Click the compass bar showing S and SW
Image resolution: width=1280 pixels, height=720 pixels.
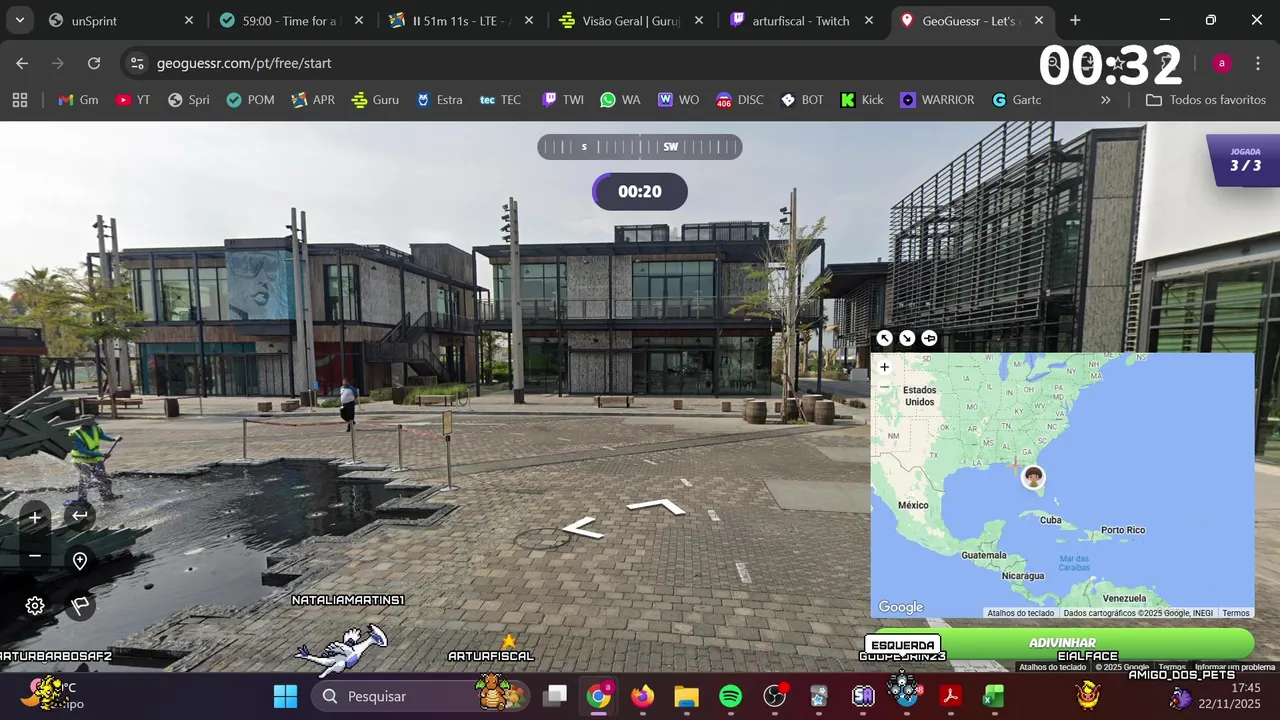pos(640,147)
